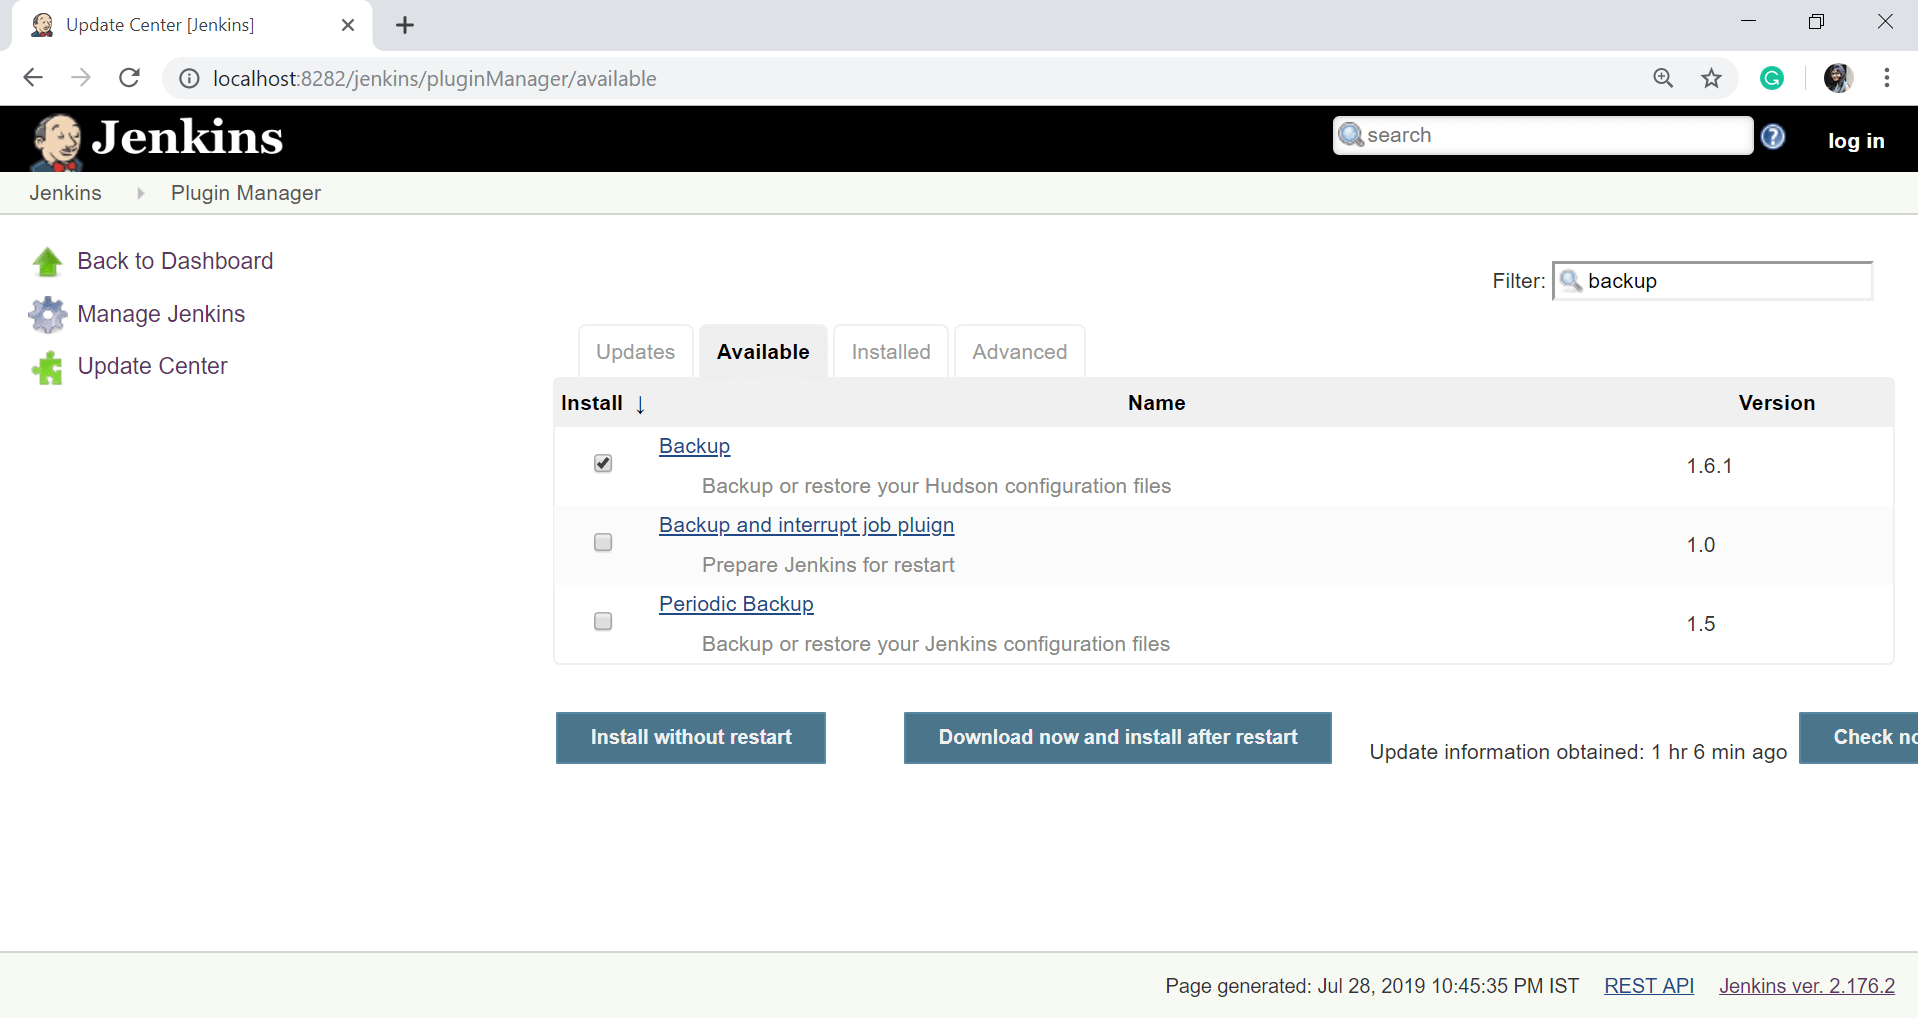
Task: Click the Update Center sidebar link
Action: 152,366
